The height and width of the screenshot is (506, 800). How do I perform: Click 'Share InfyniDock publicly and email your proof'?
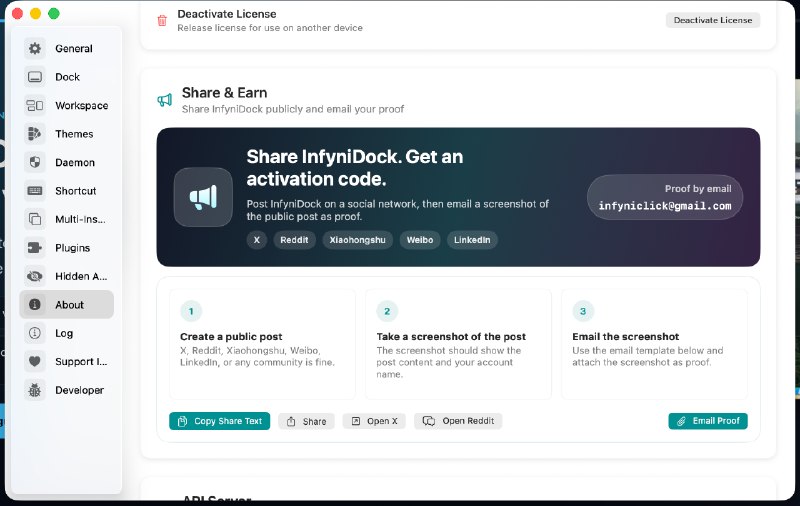point(293,109)
